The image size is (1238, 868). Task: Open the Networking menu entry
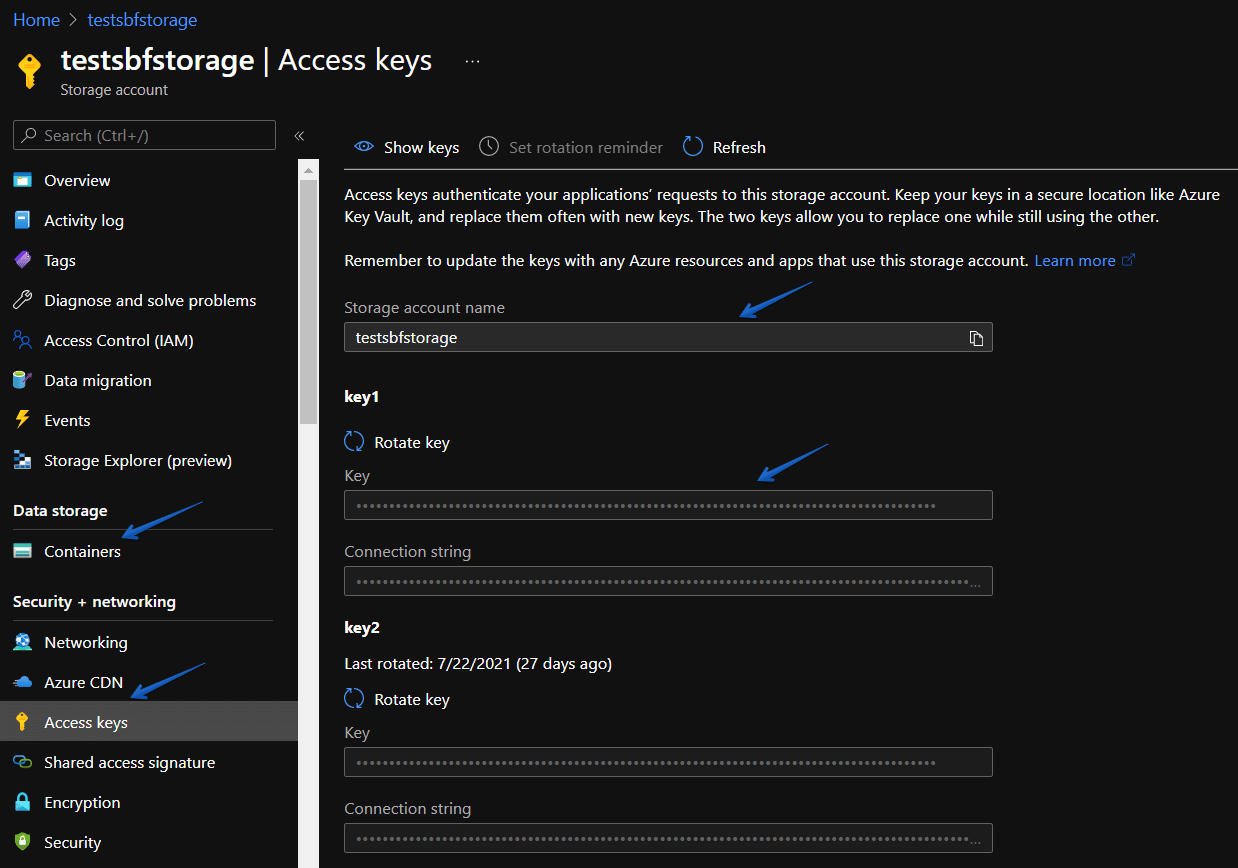(86, 641)
